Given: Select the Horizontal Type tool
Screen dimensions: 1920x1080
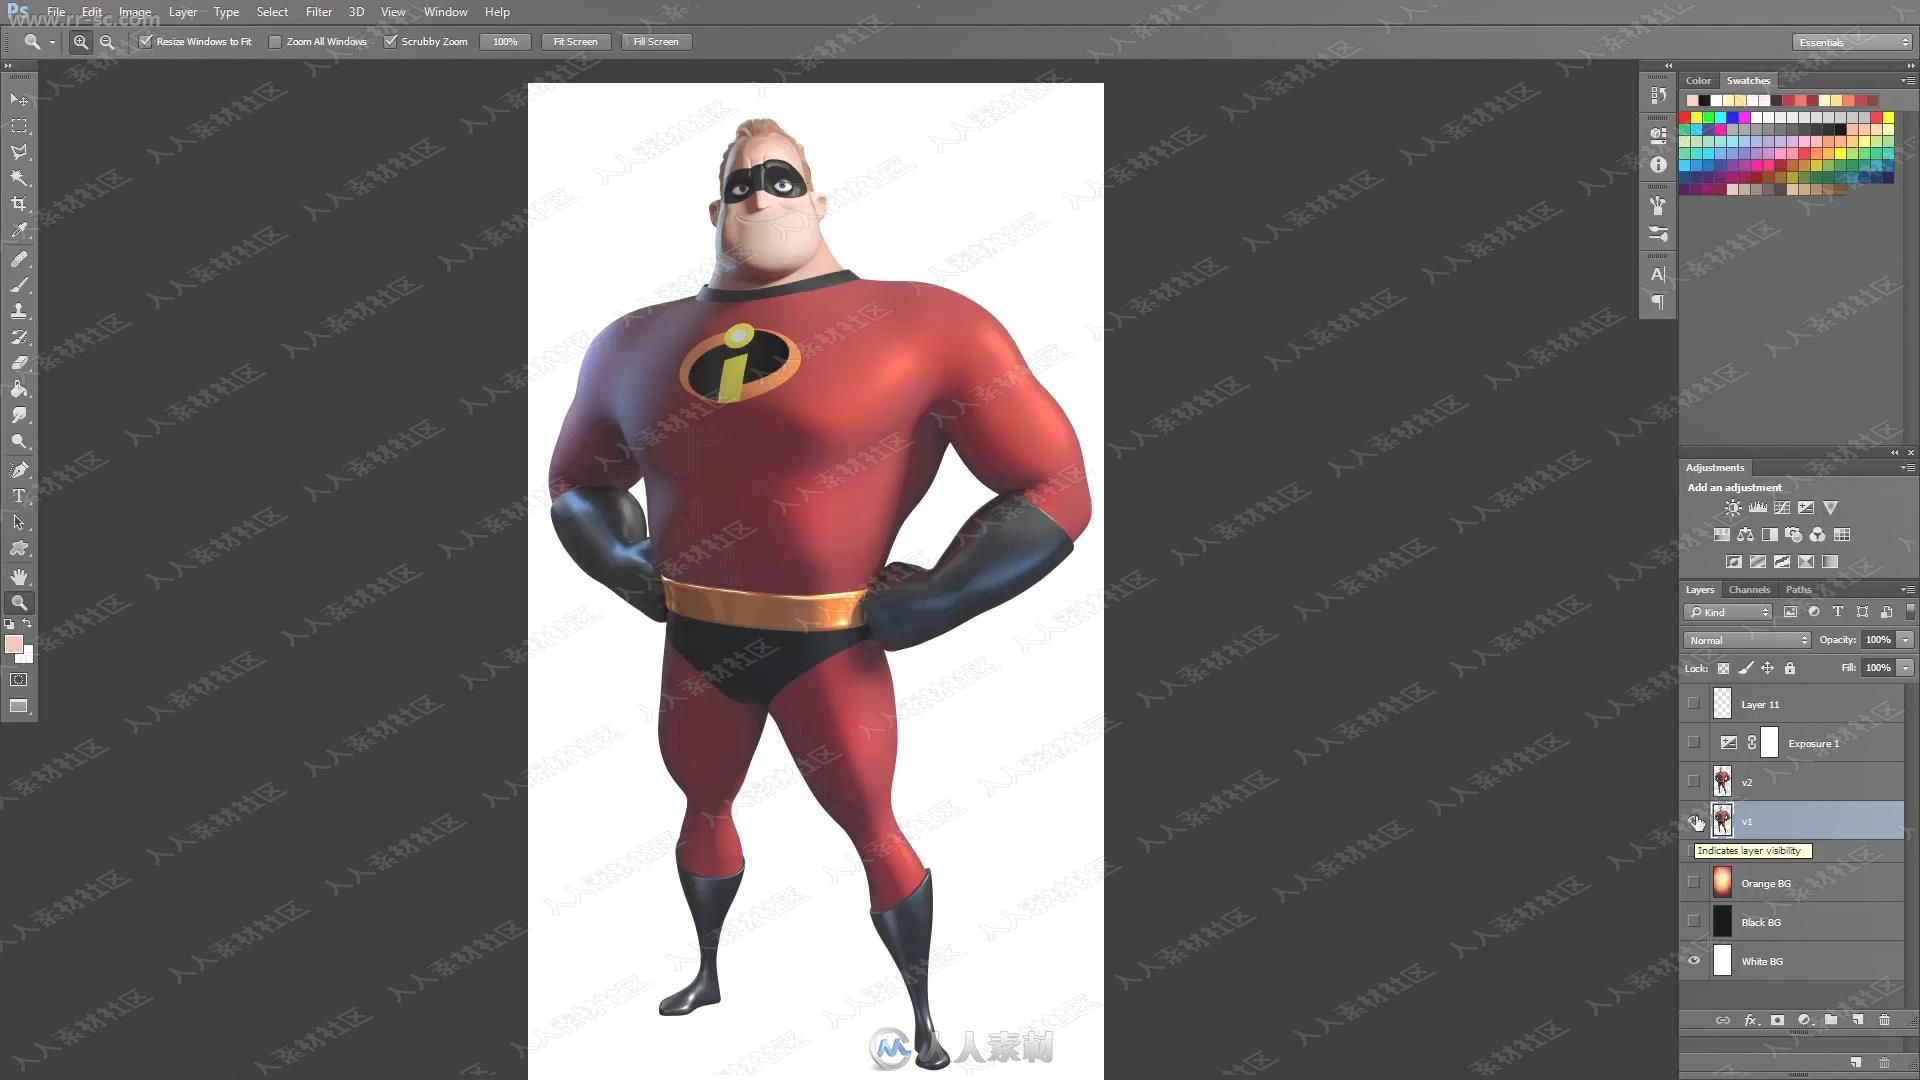Looking at the screenshot, I should (x=19, y=496).
